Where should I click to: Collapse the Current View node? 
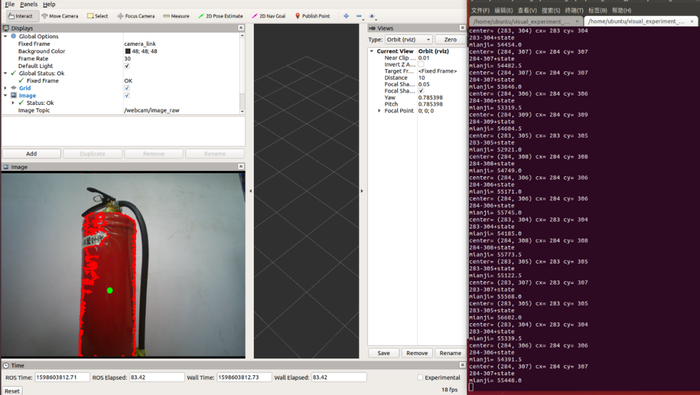371,51
